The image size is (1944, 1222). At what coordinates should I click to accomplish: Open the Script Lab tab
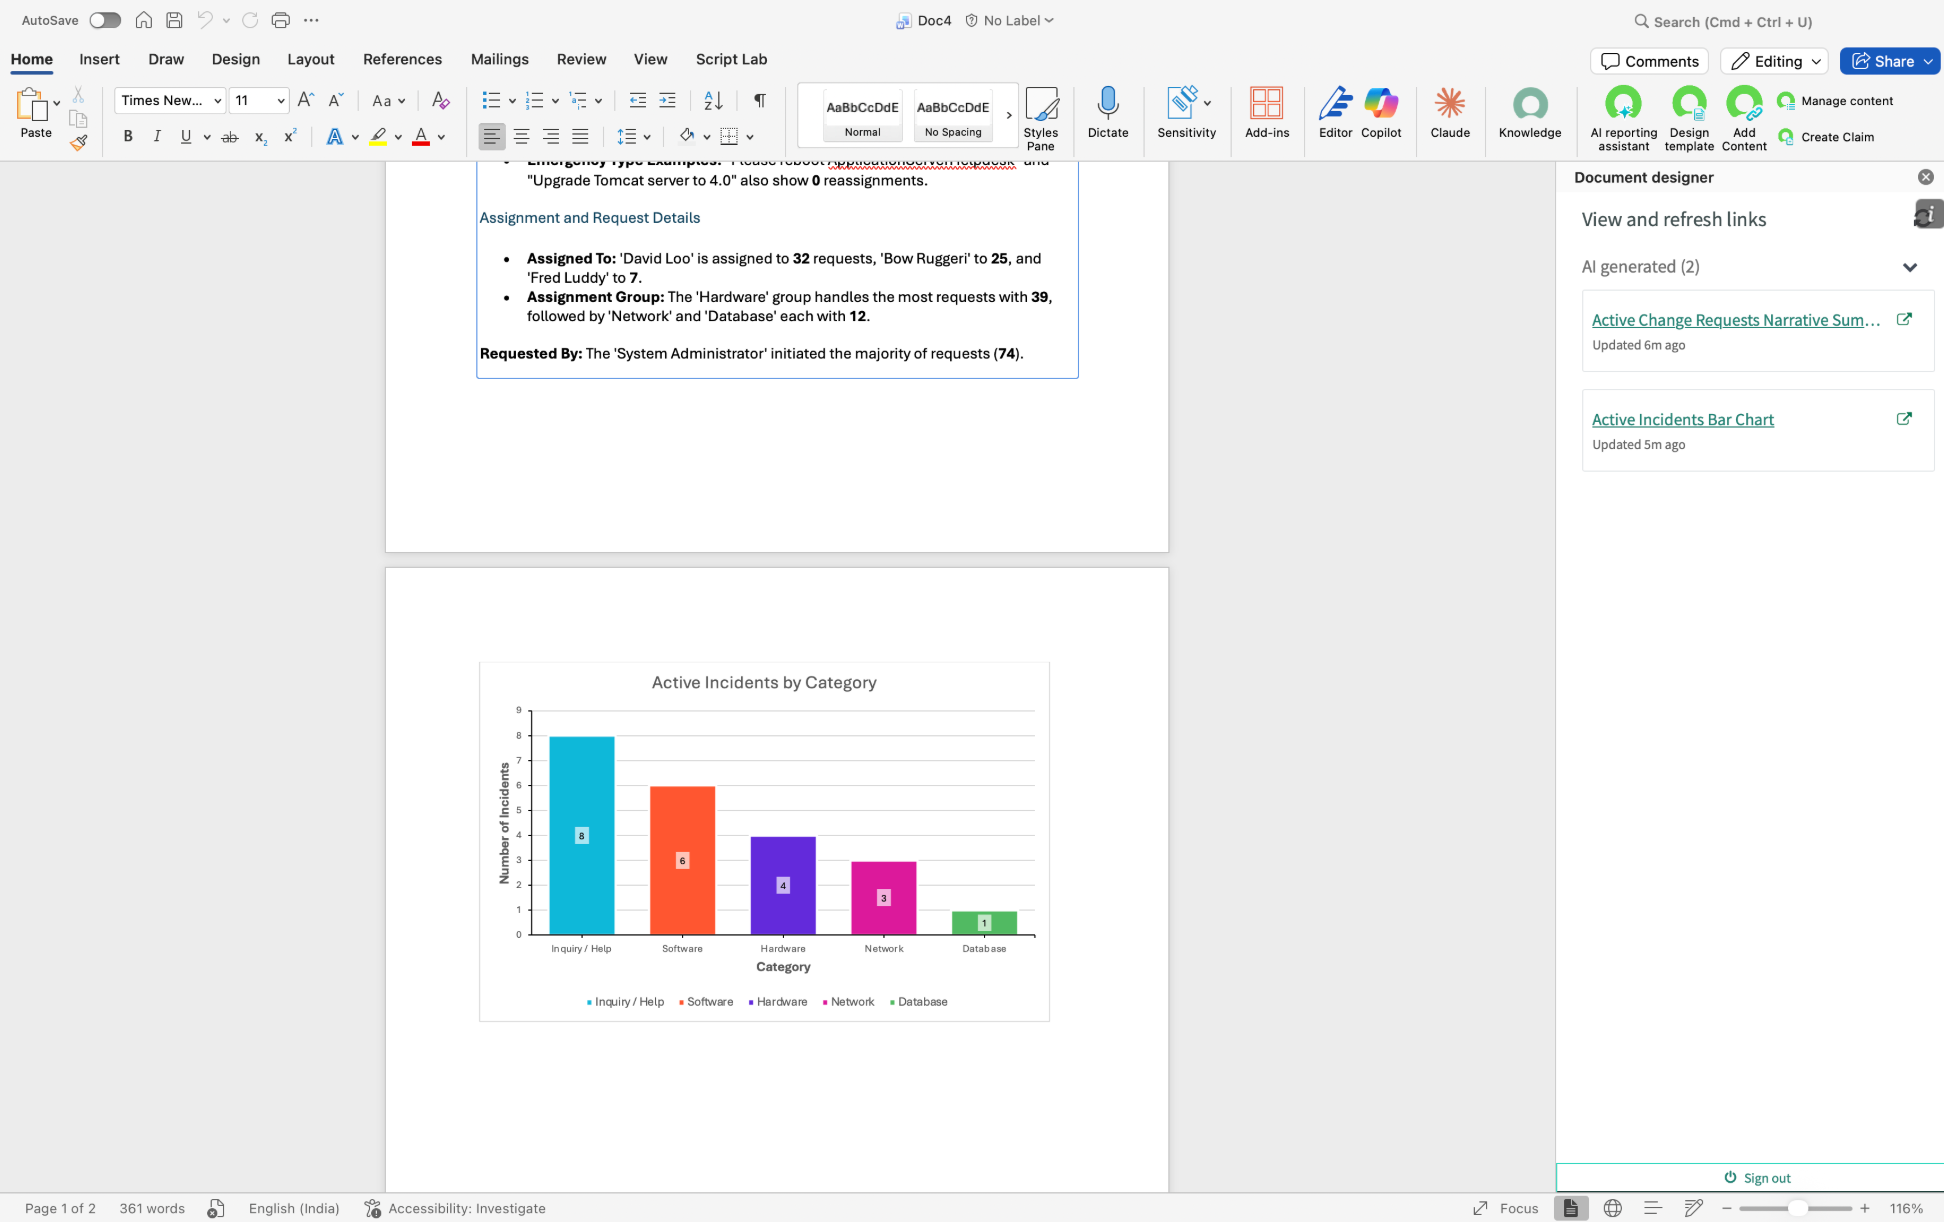coord(731,59)
